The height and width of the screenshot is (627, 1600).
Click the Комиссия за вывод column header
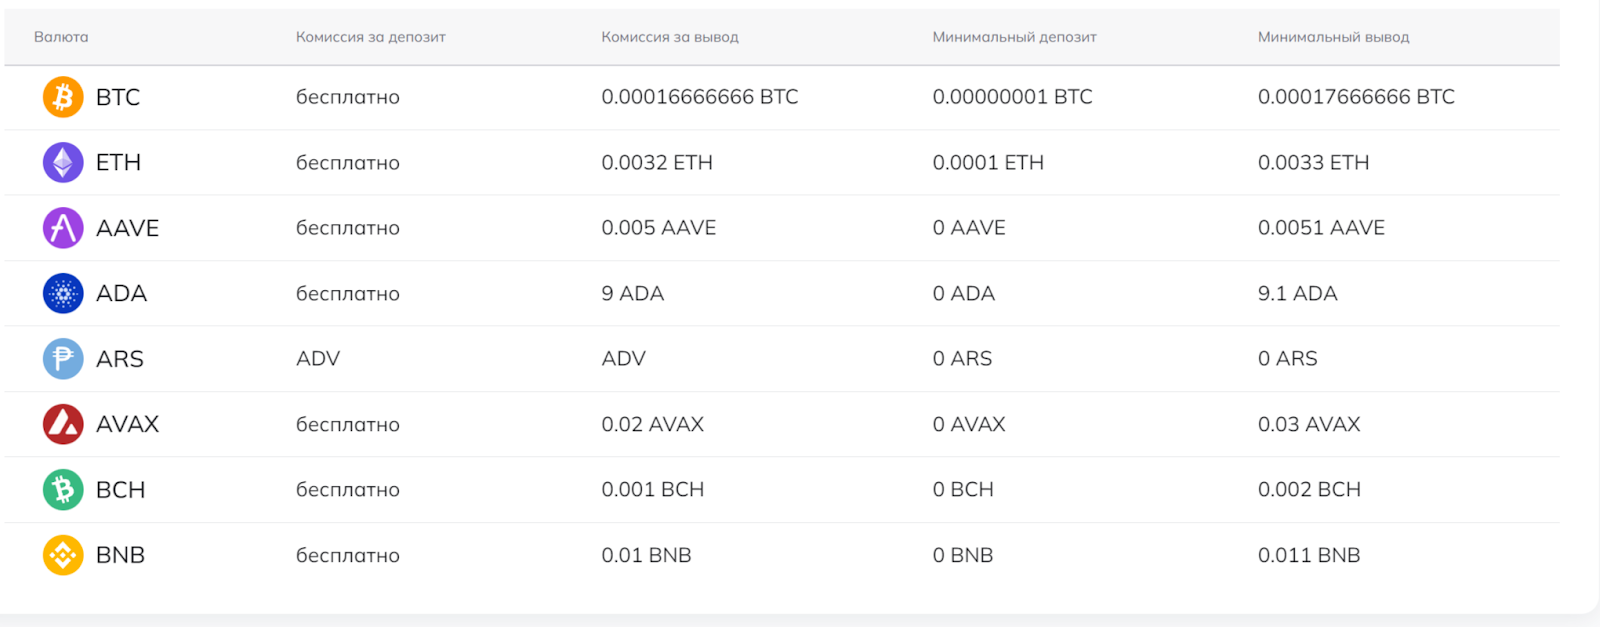click(x=670, y=37)
